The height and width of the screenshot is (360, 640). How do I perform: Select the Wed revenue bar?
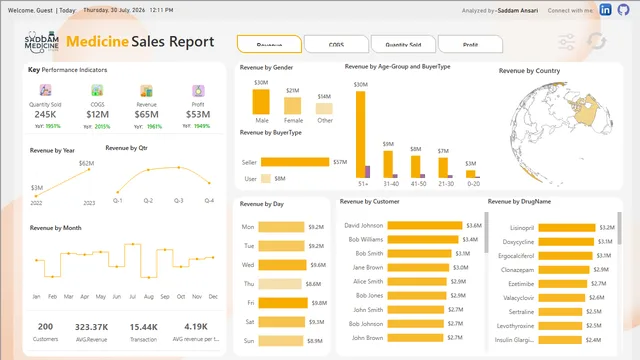[282, 265]
